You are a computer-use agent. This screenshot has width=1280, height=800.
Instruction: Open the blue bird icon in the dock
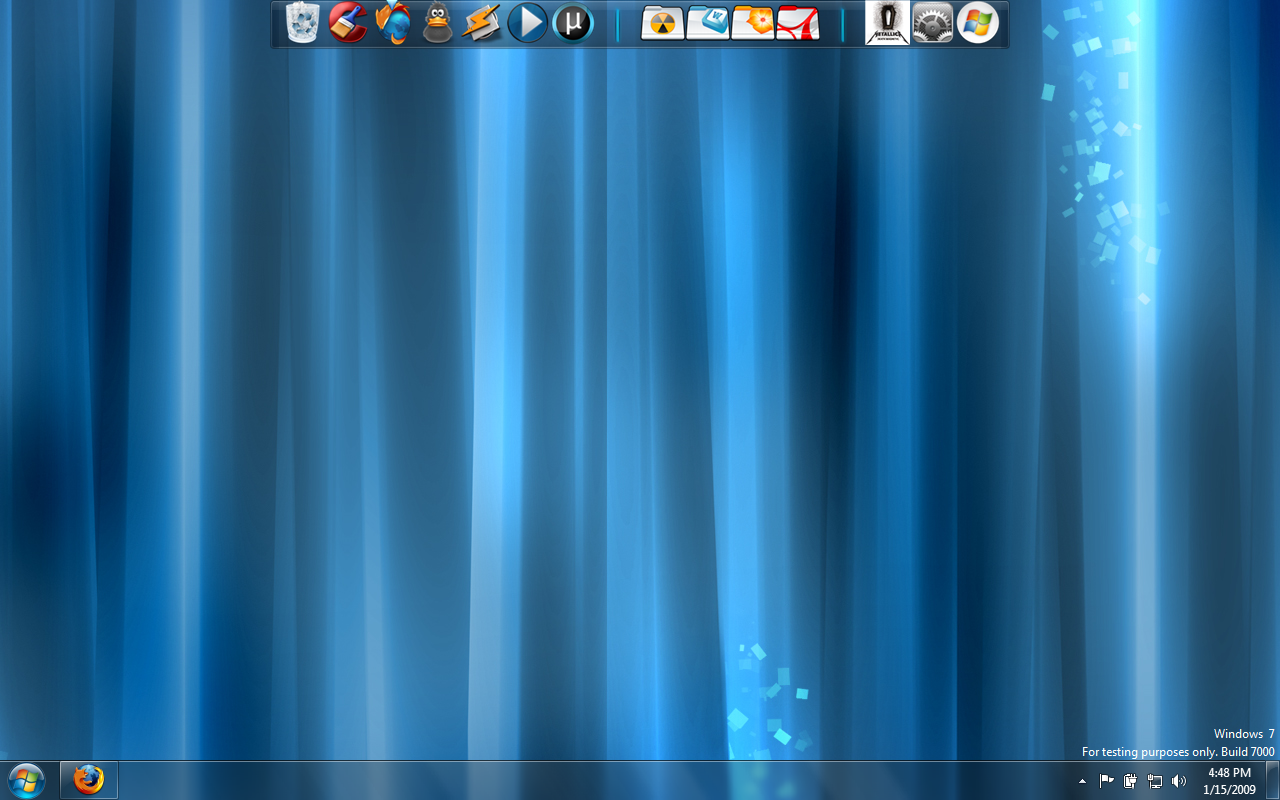(x=393, y=23)
